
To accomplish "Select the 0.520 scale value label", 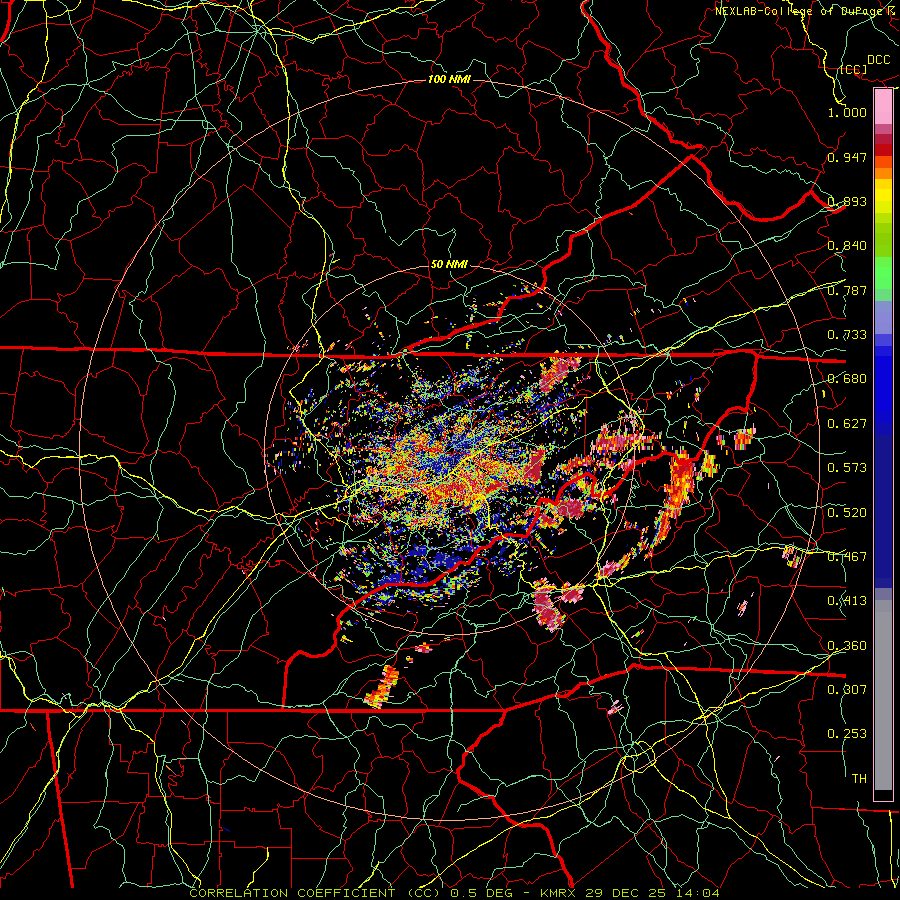I will (847, 513).
